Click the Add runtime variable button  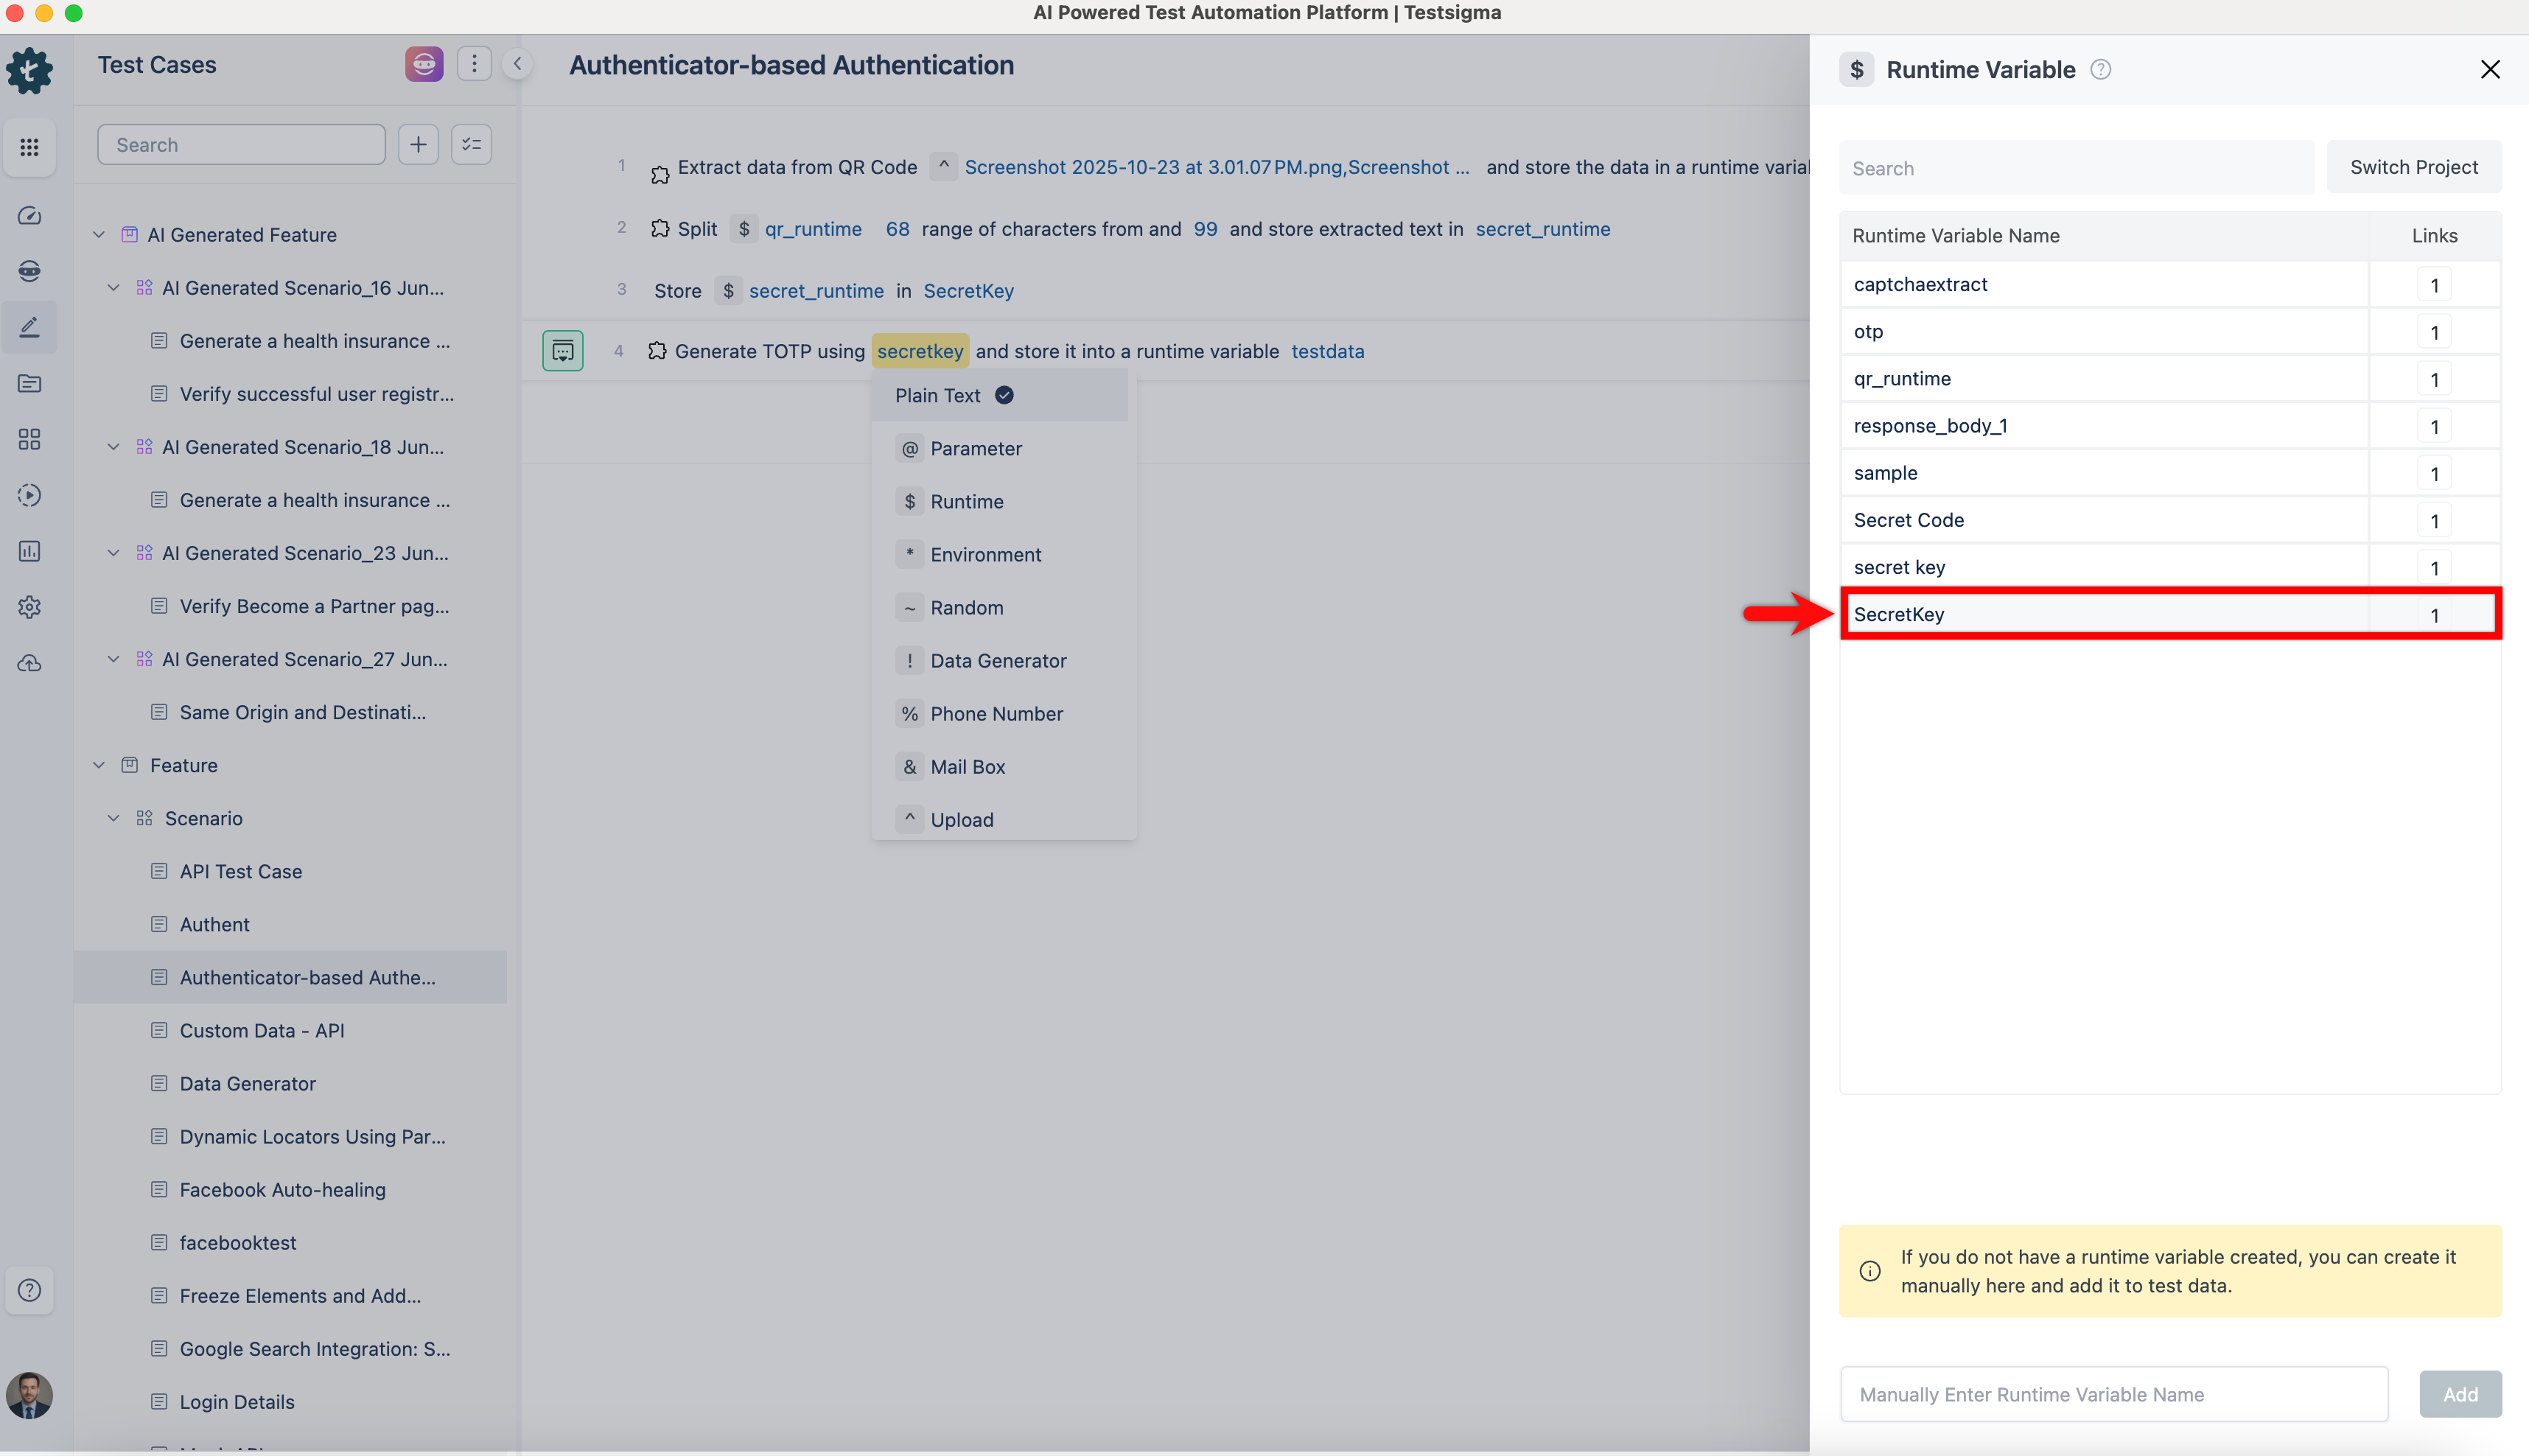pos(2459,1393)
